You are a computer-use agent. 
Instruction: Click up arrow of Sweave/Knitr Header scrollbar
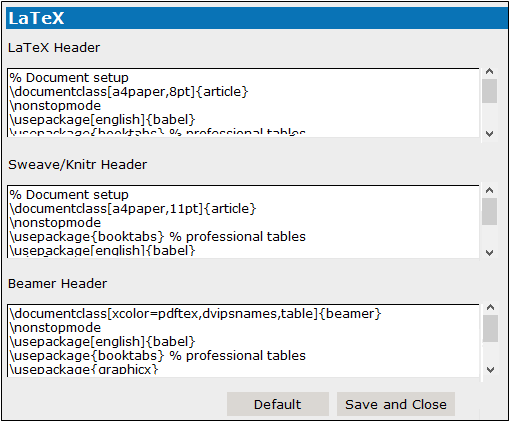pos(489,190)
